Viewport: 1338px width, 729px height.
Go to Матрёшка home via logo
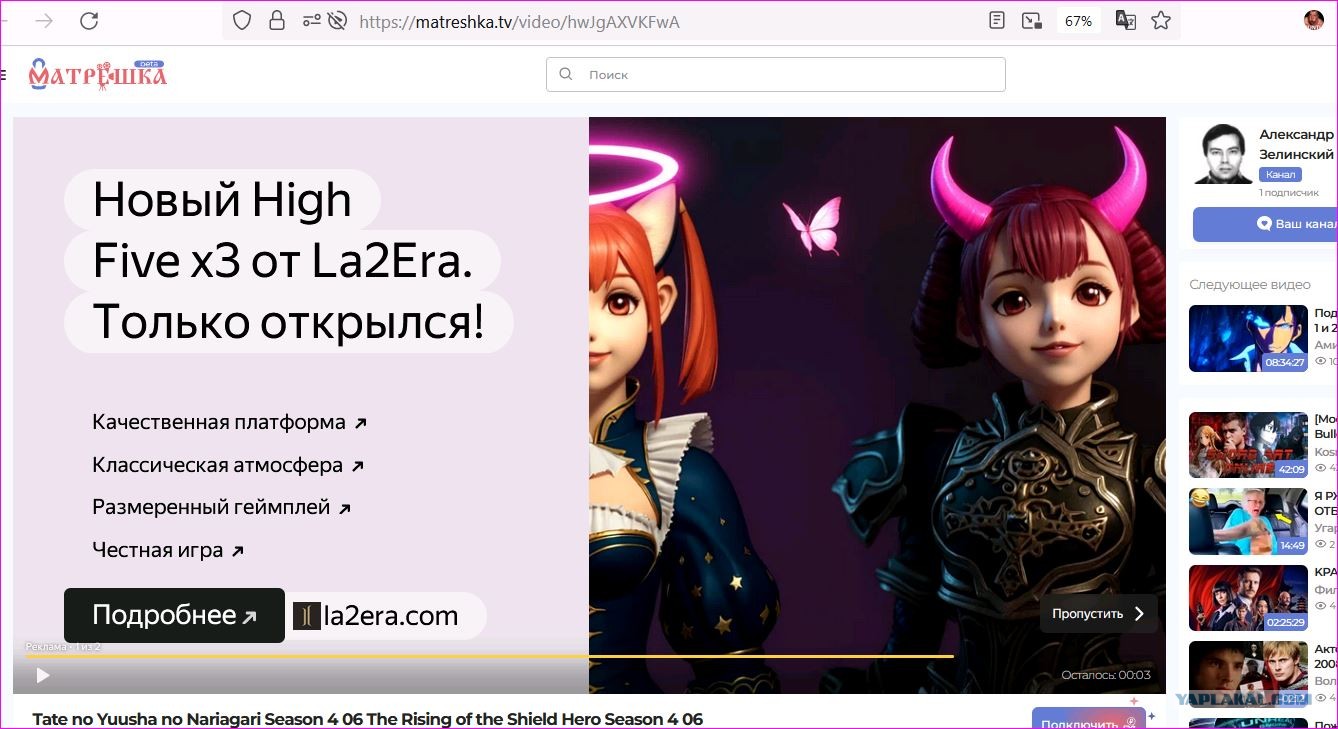click(x=97, y=75)
